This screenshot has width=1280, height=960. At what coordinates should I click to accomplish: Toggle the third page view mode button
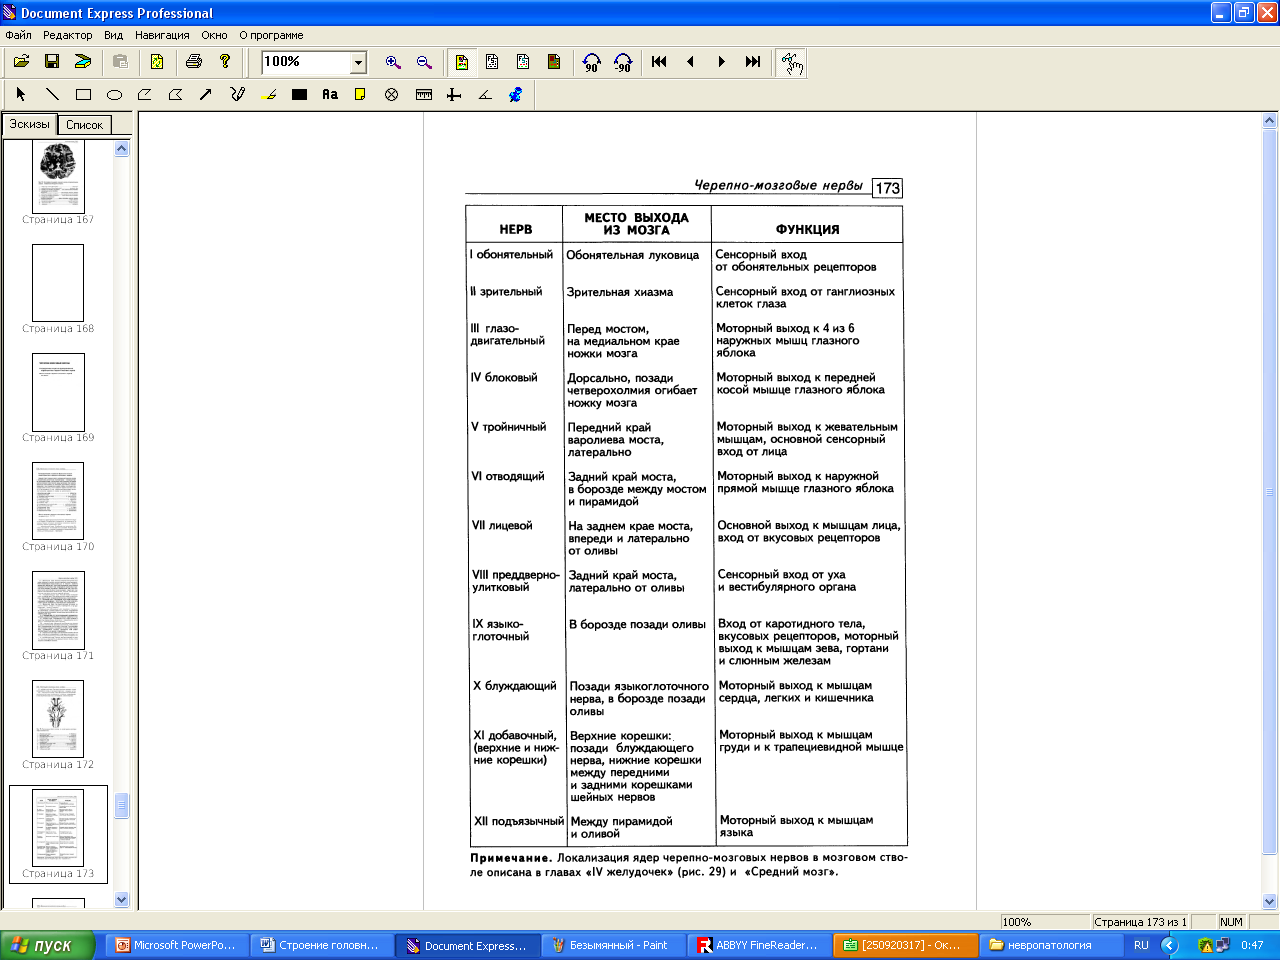pos(523,62)
